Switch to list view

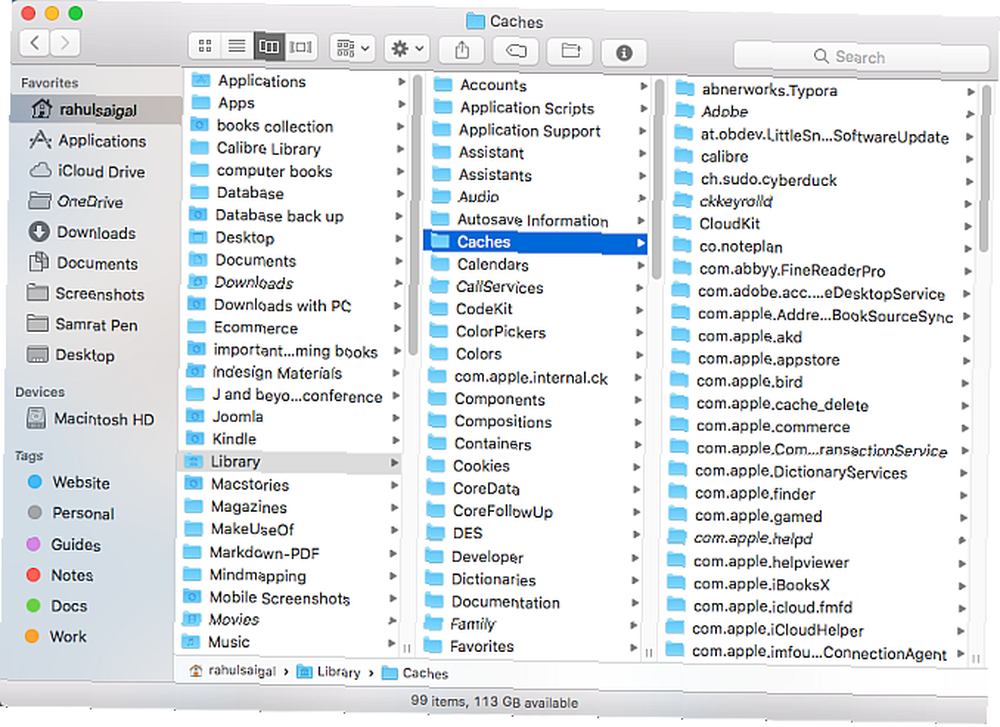pos(237,46)
